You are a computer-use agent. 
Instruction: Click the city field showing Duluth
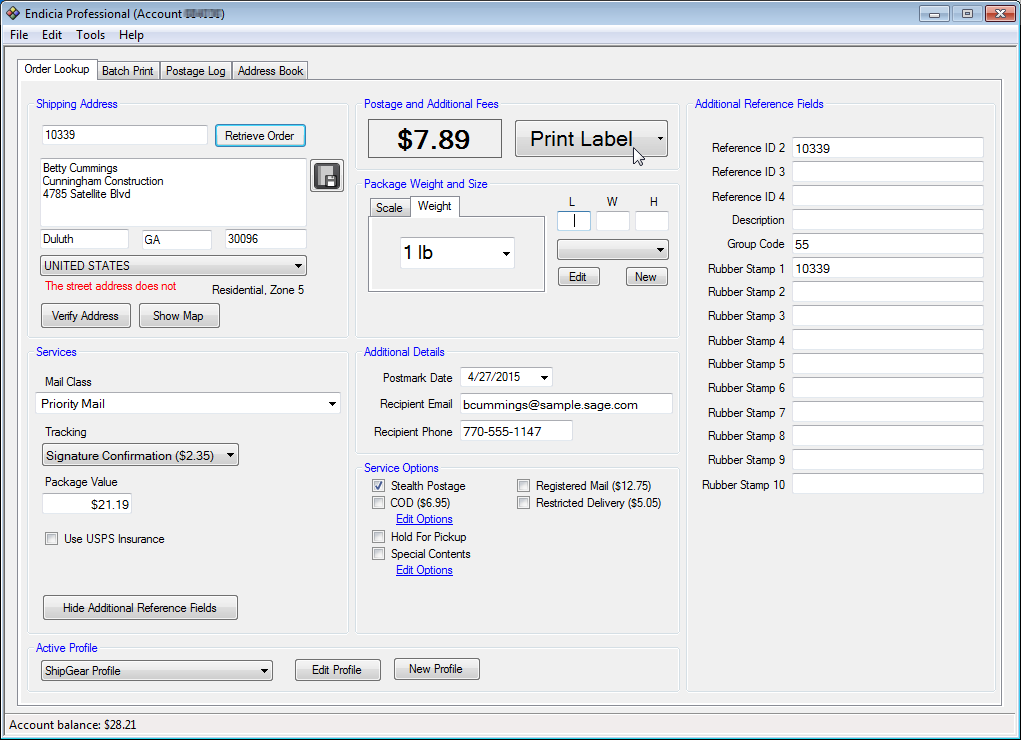(85, 239)
